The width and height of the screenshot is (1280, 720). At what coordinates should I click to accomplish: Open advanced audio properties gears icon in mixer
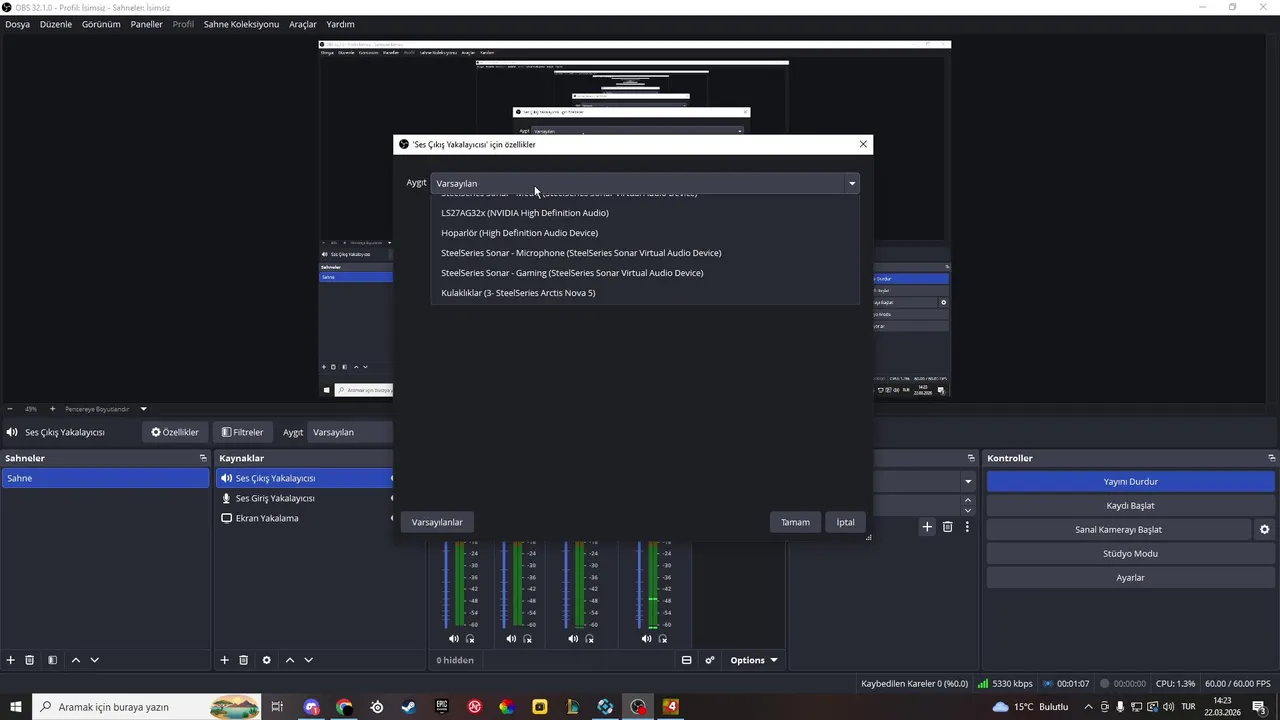coord(710,660)
